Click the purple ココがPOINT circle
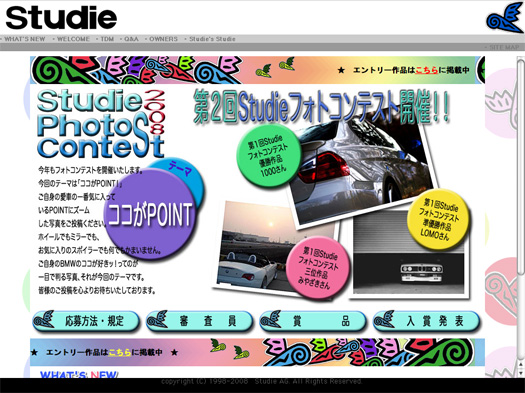Image resolution: width=525 pixels, height=393 pixels. click(150, 214)
